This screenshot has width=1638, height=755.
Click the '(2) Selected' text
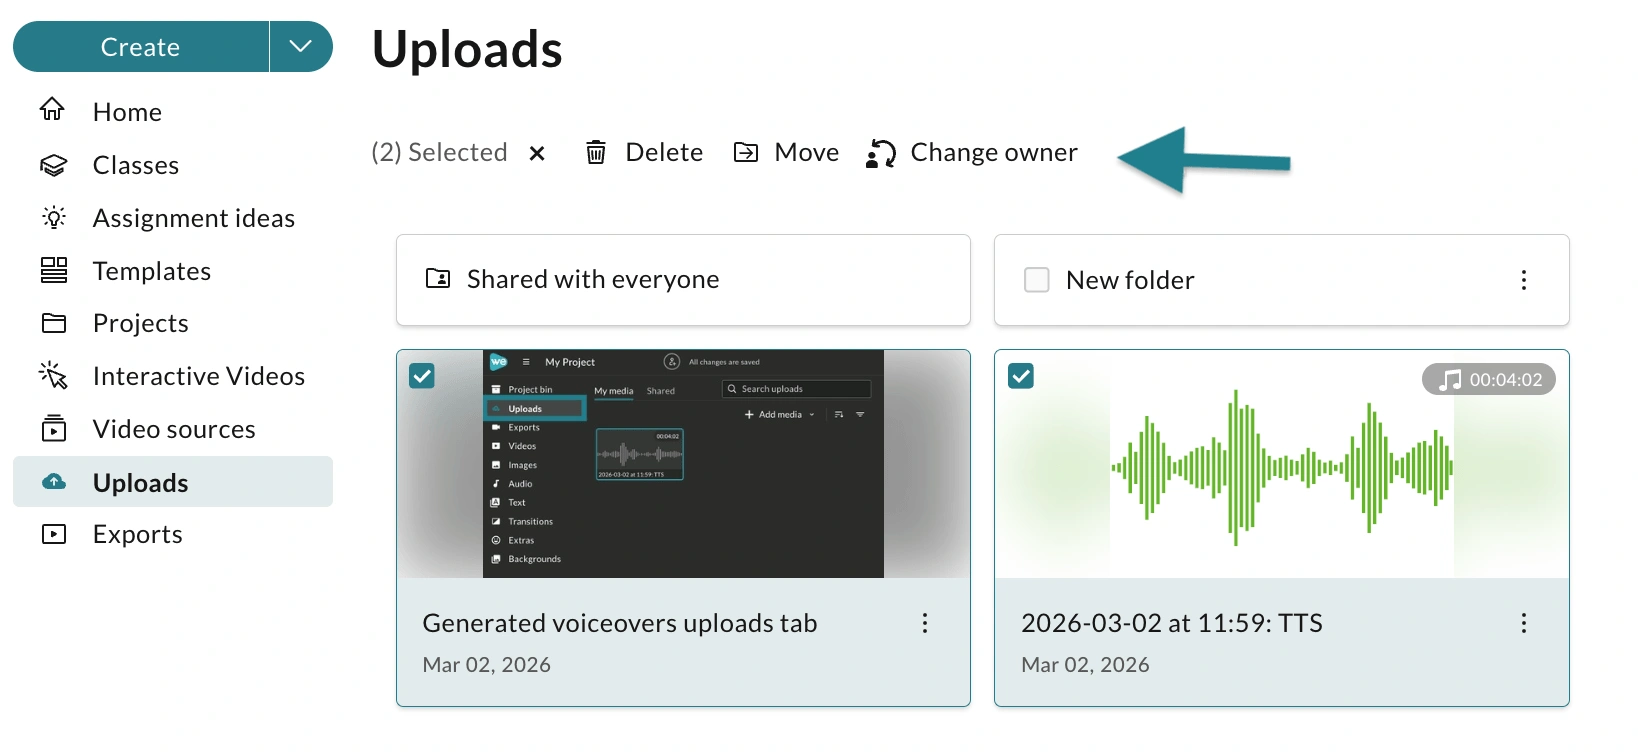pyautogui.click(x=440, y=152)
